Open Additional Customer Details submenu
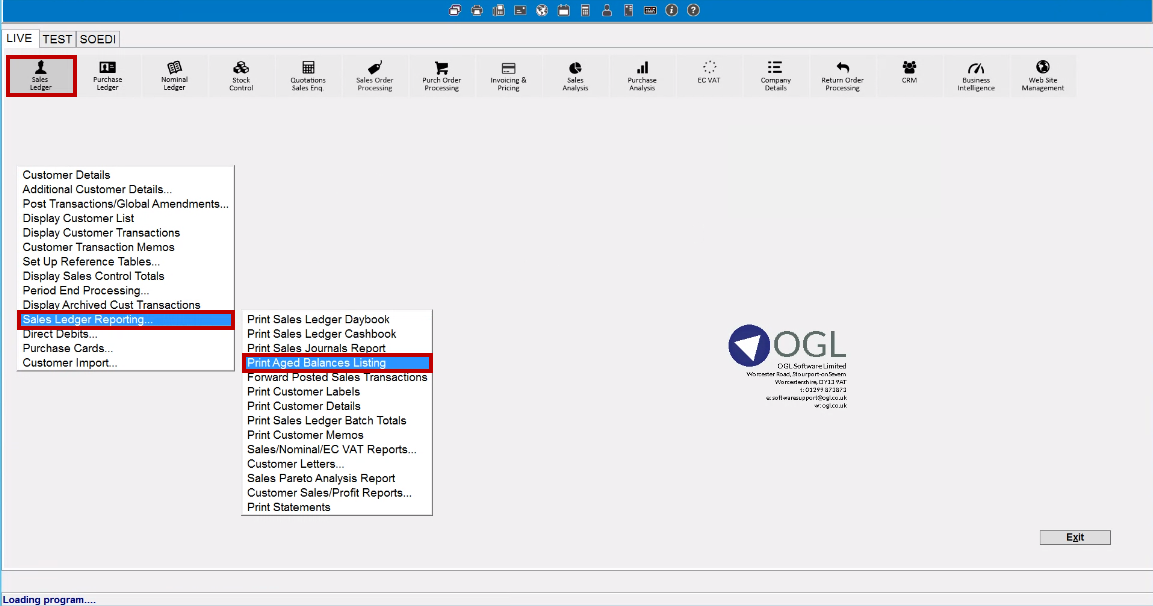Viewport: 1153px width, 606px height. [126, 189]
